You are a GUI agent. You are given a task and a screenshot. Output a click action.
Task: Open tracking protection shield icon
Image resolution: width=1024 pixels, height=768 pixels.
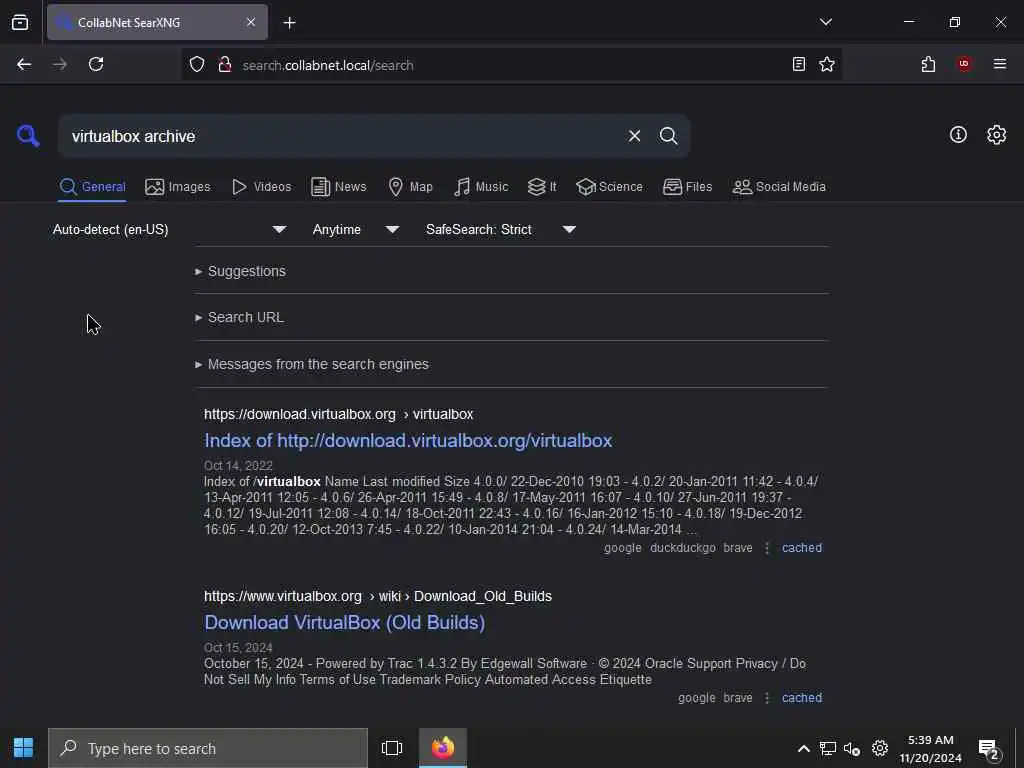tap(197, 64)
